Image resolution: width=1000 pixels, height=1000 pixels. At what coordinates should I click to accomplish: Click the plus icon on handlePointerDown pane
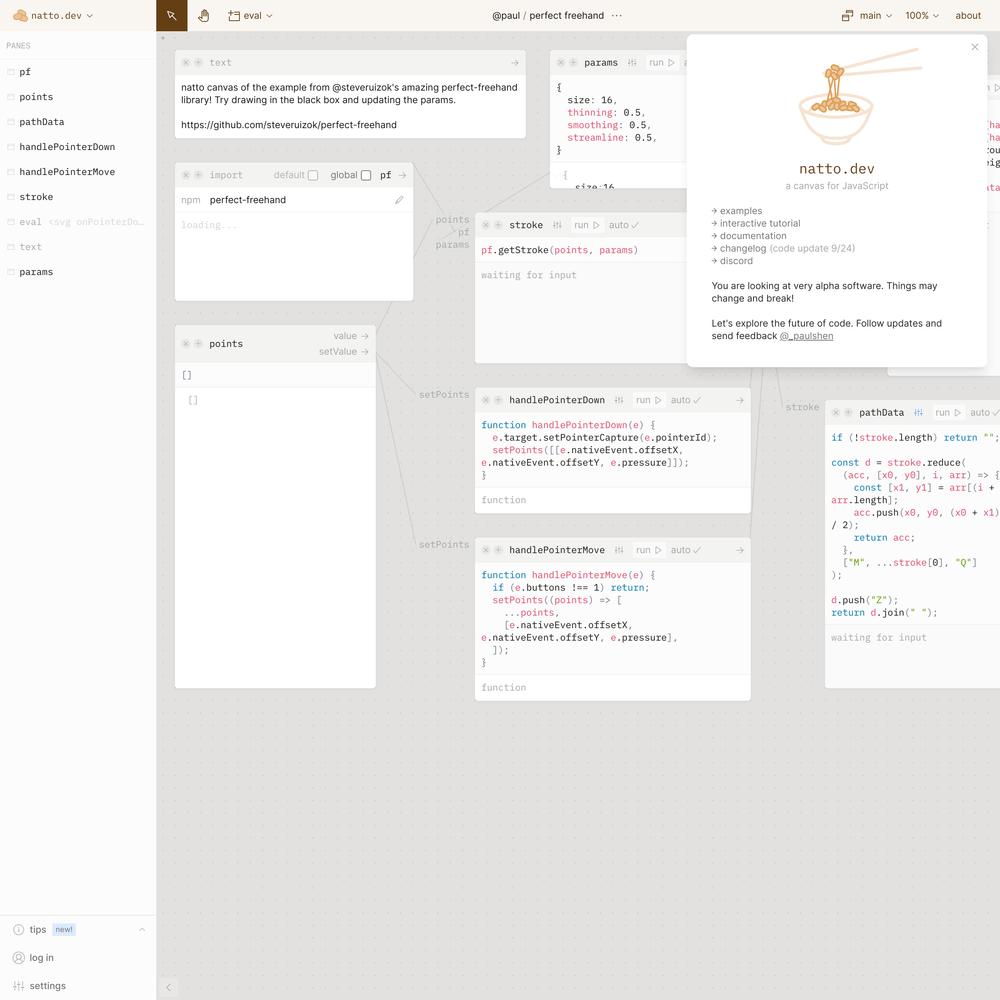coord(498,400)
